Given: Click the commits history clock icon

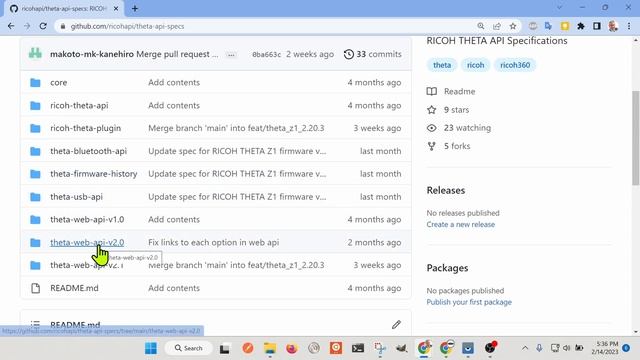Looking at the screenshot, I should click(x=349, y=54).
